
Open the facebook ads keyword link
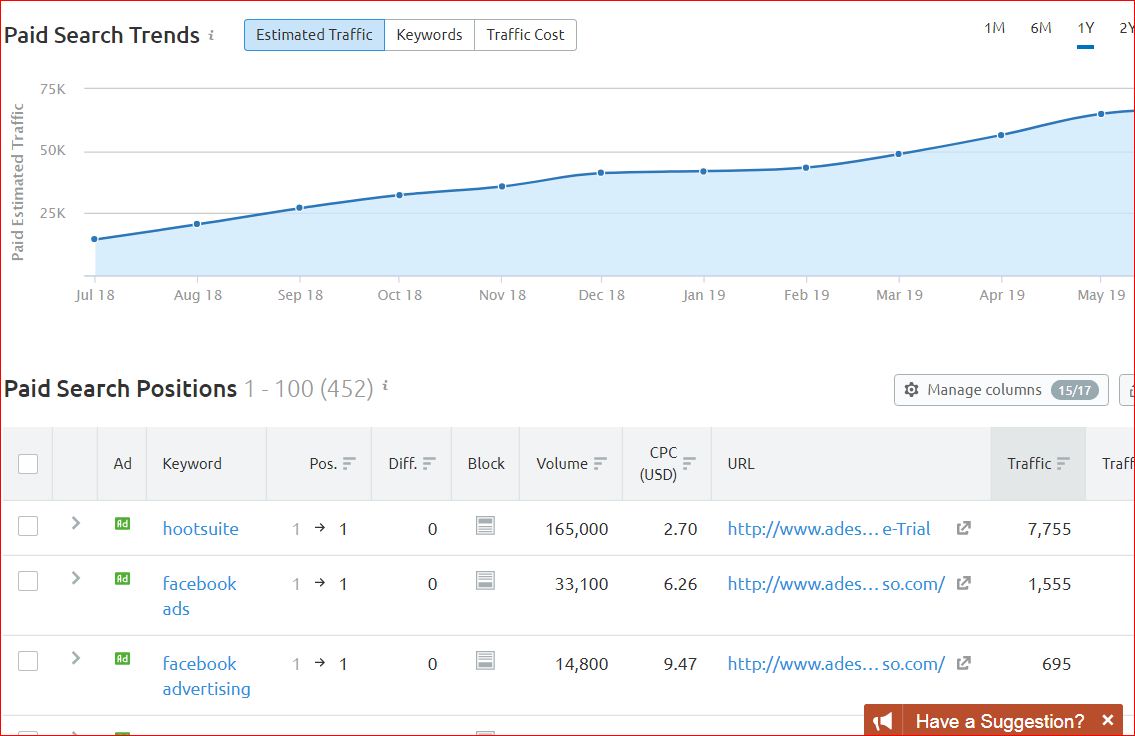tap(199, 596)
